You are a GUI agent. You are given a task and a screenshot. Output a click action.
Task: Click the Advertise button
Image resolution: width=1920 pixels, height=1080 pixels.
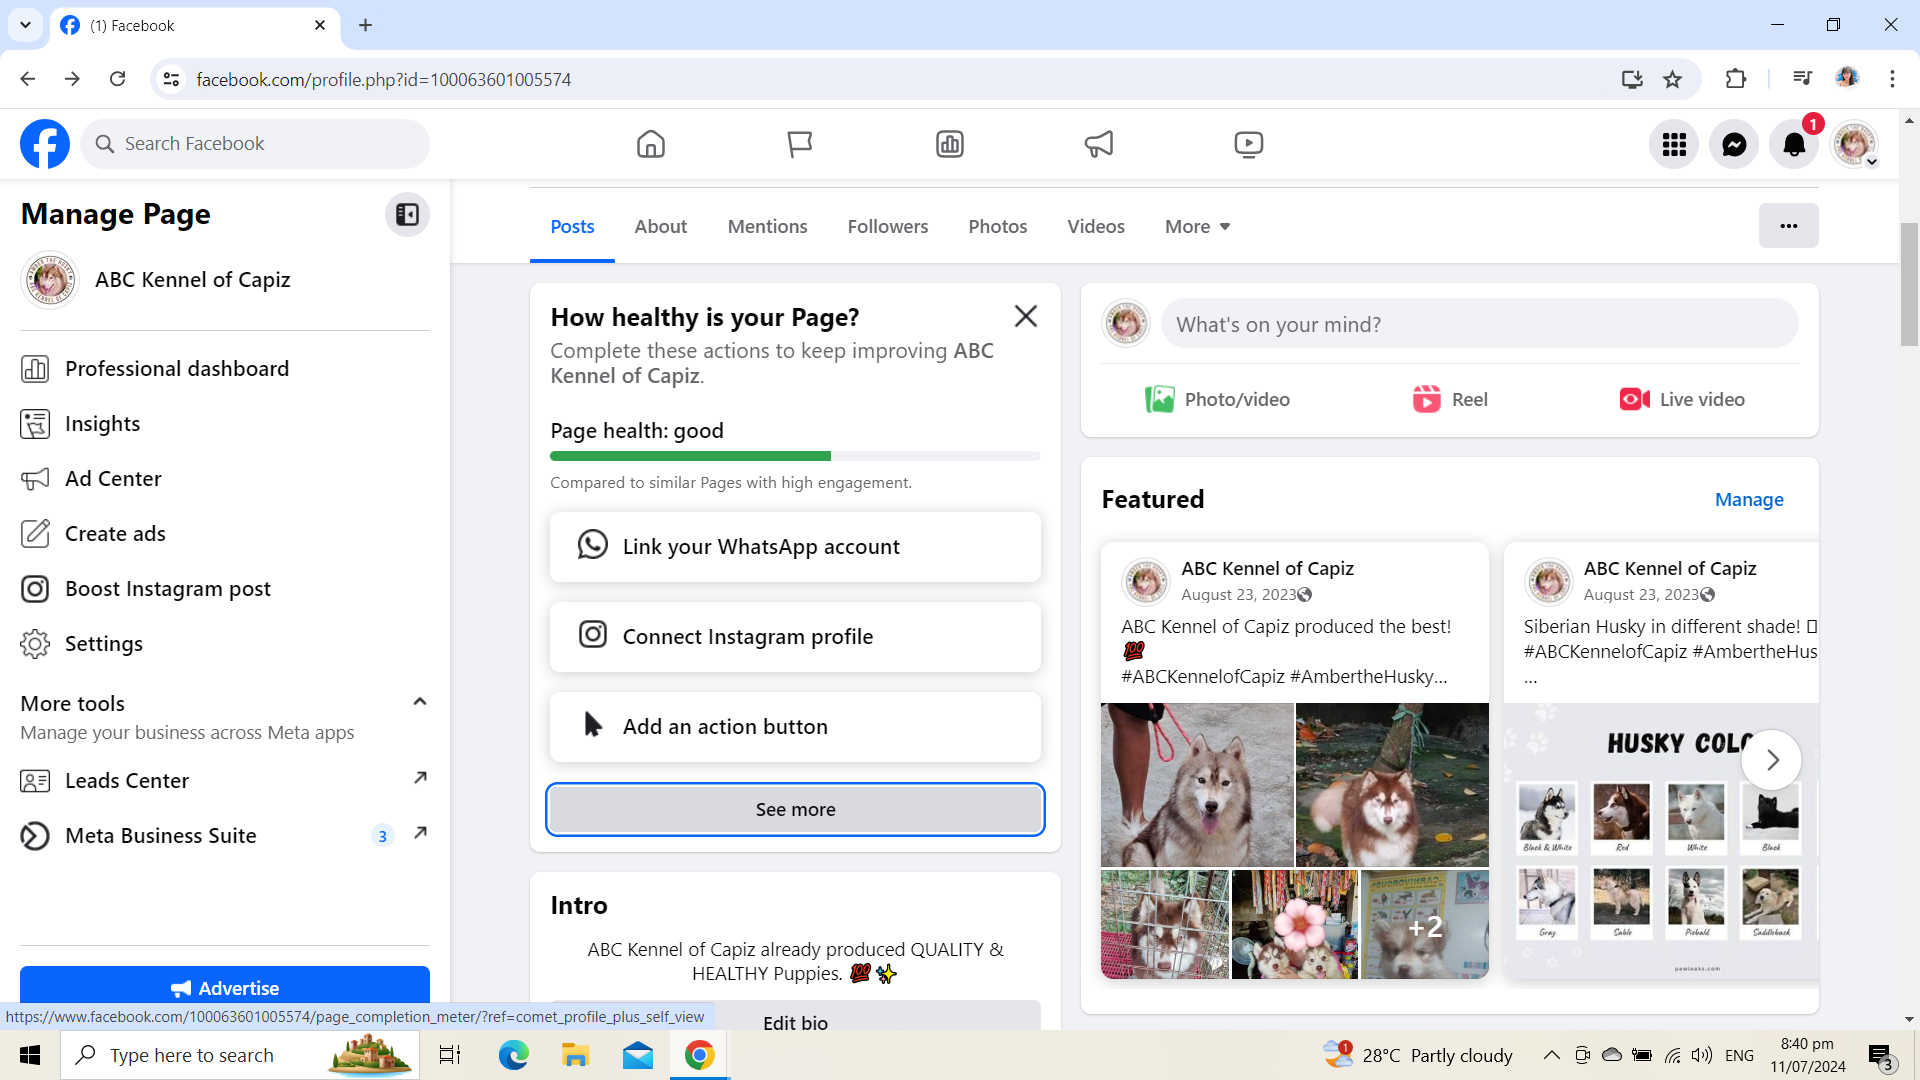pos(225,986)
